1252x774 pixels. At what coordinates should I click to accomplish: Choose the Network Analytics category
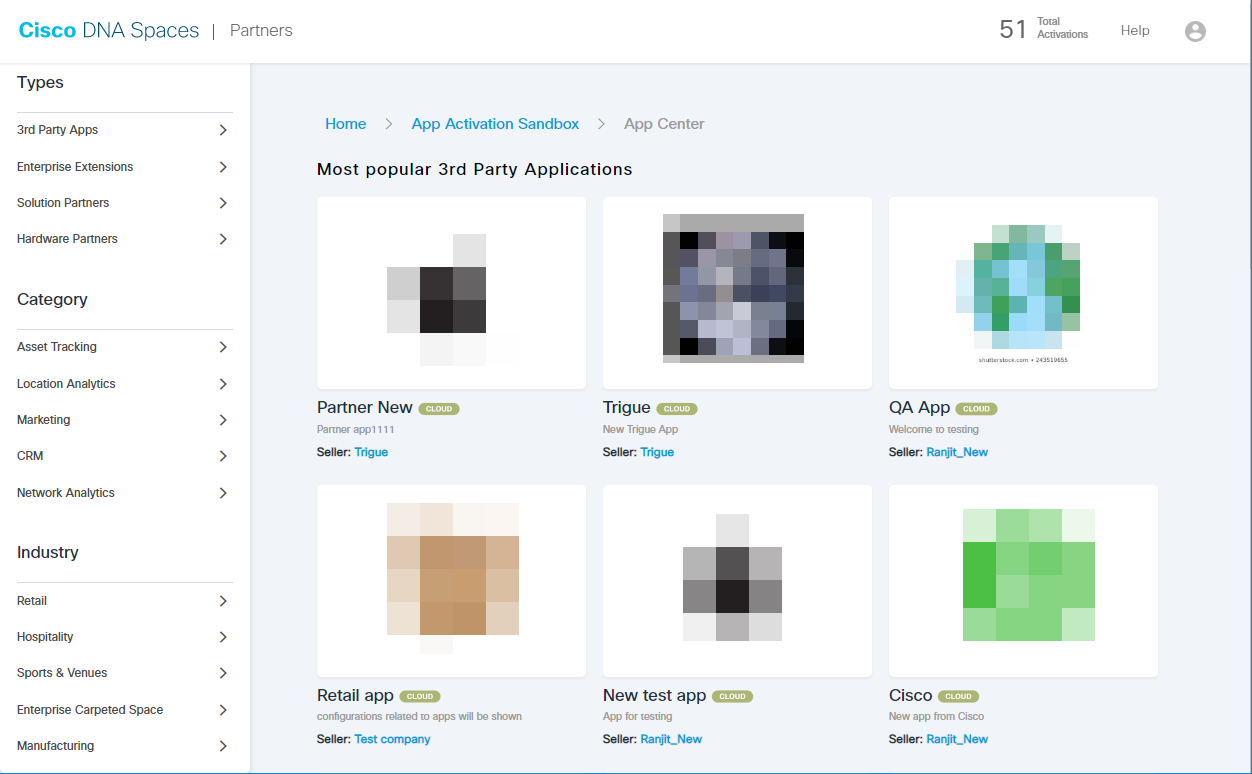66,493
